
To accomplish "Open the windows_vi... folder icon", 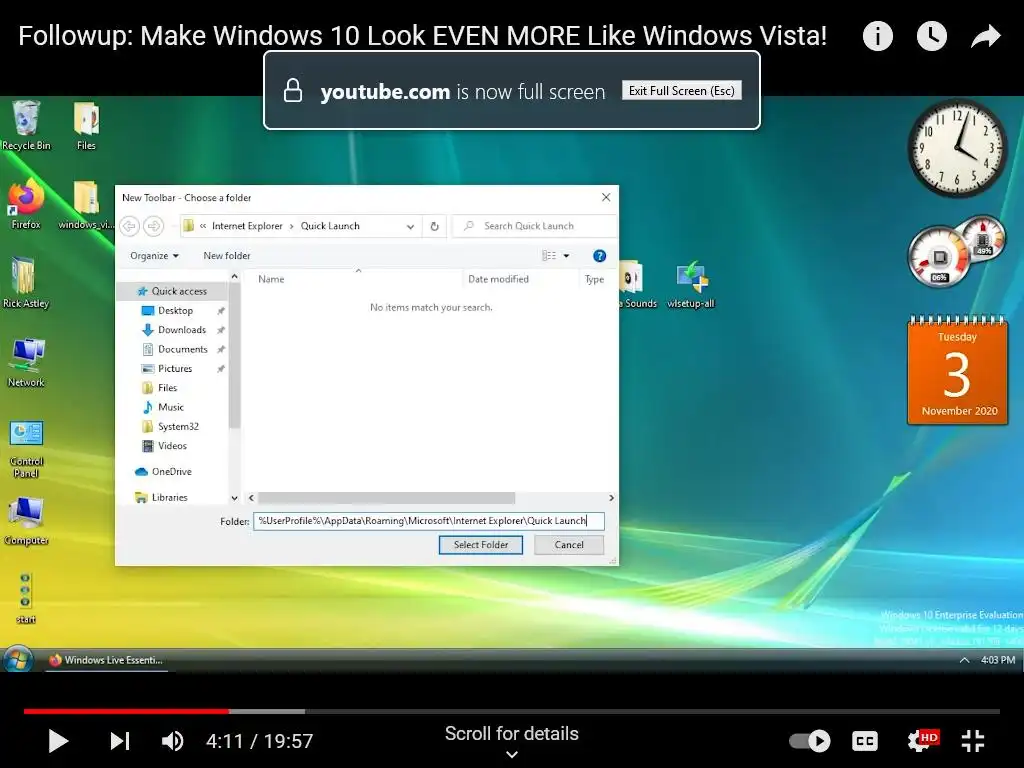I will tap(86, 204).
